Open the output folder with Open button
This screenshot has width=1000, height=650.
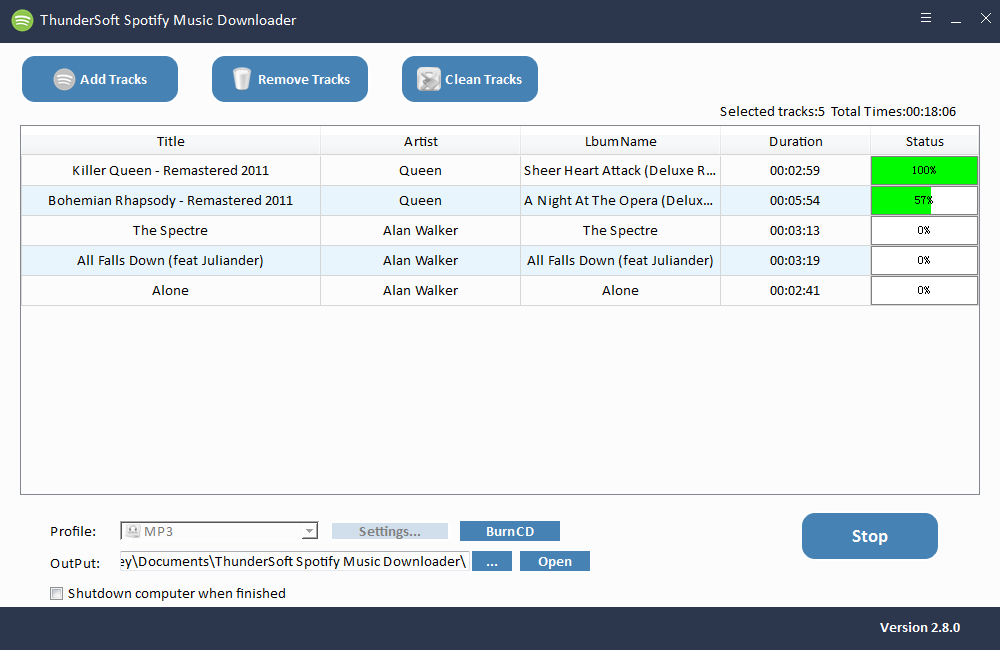coord(554,561)
